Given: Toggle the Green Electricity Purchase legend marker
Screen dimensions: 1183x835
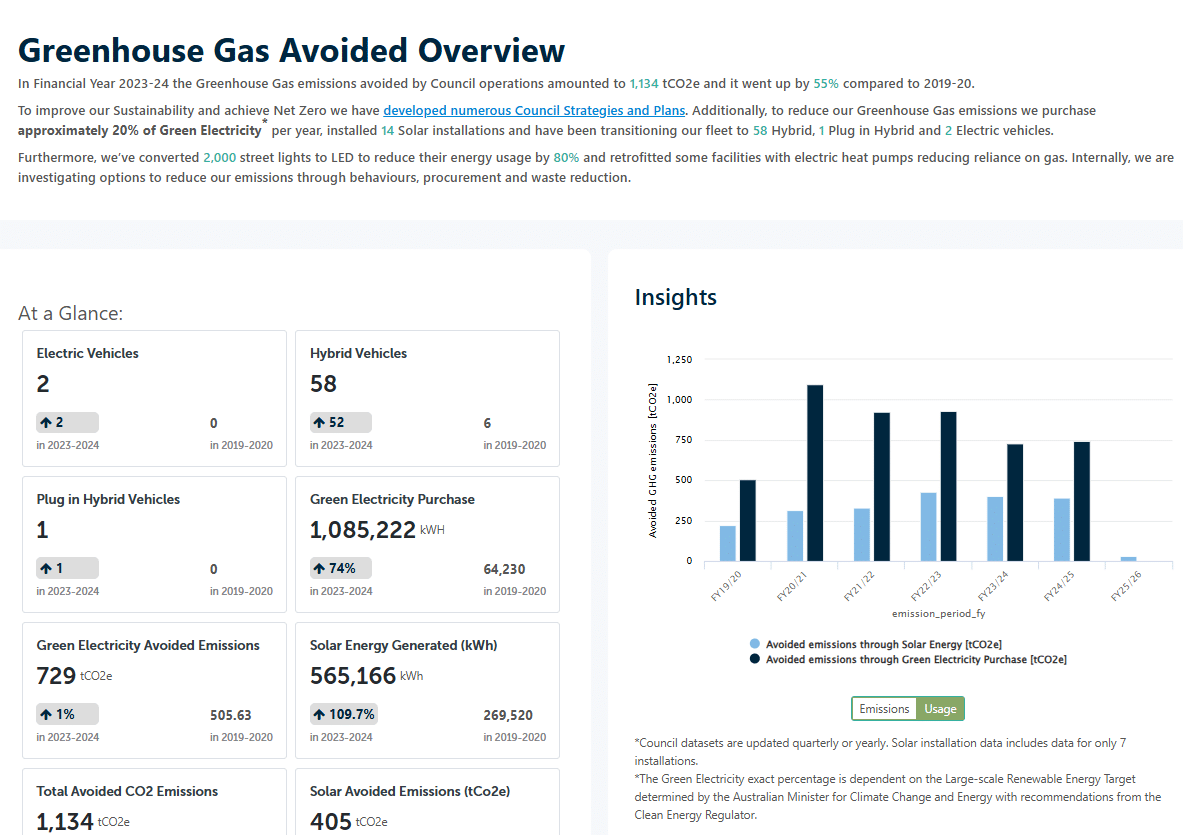Looking at the screenshot, I should [x=755, y=659].
